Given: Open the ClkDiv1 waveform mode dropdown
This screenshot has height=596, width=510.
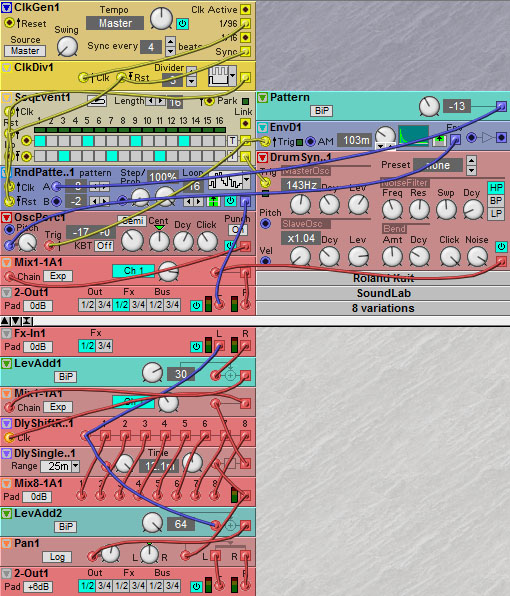Looking at the screenshot, I should point(232,76).
